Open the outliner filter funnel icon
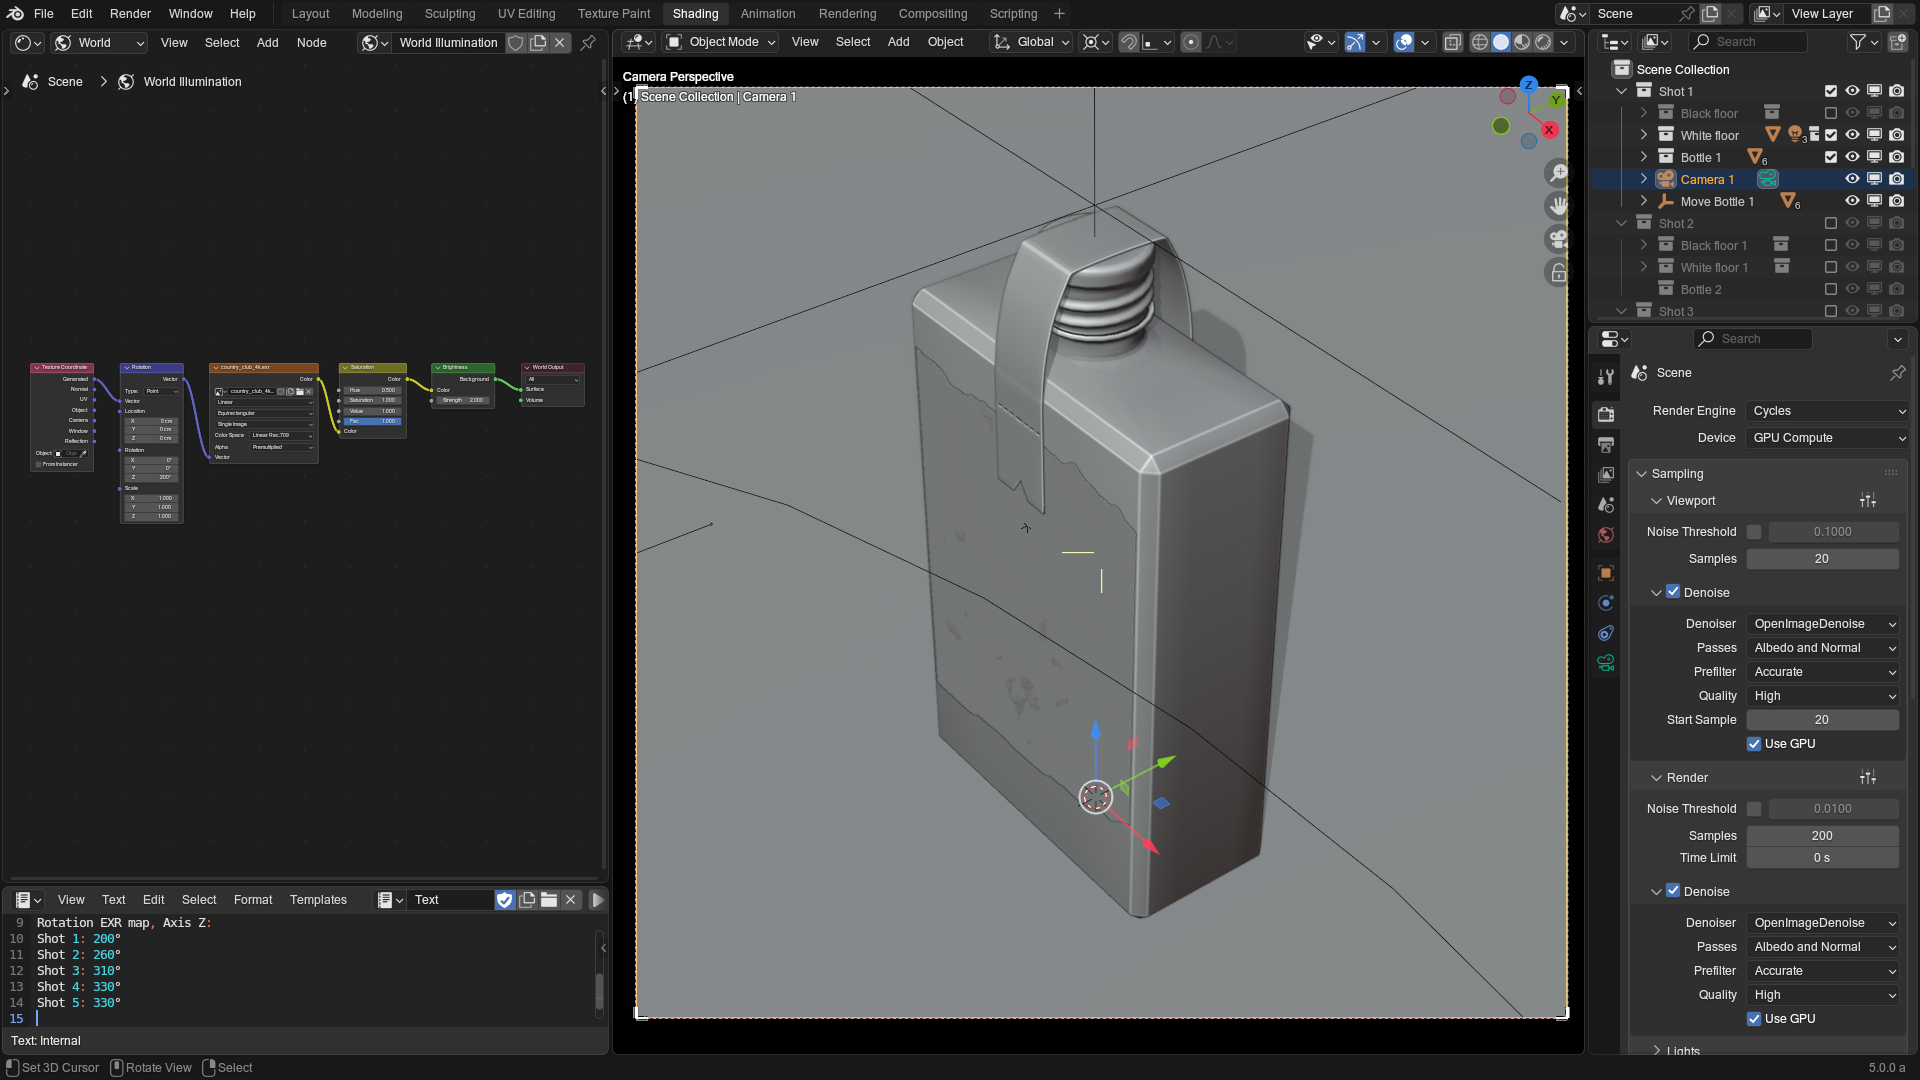 point(1857,42)
